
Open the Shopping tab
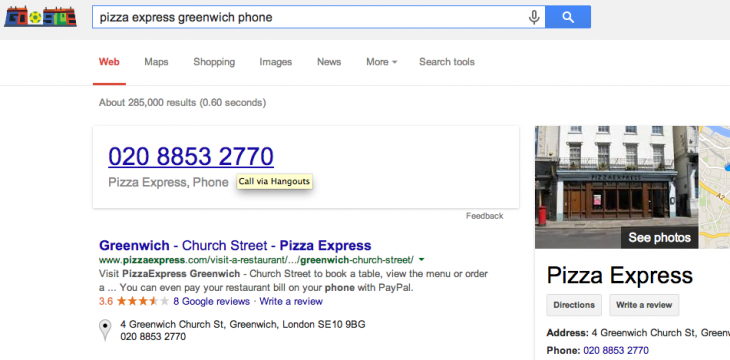(x=214, y=62)
